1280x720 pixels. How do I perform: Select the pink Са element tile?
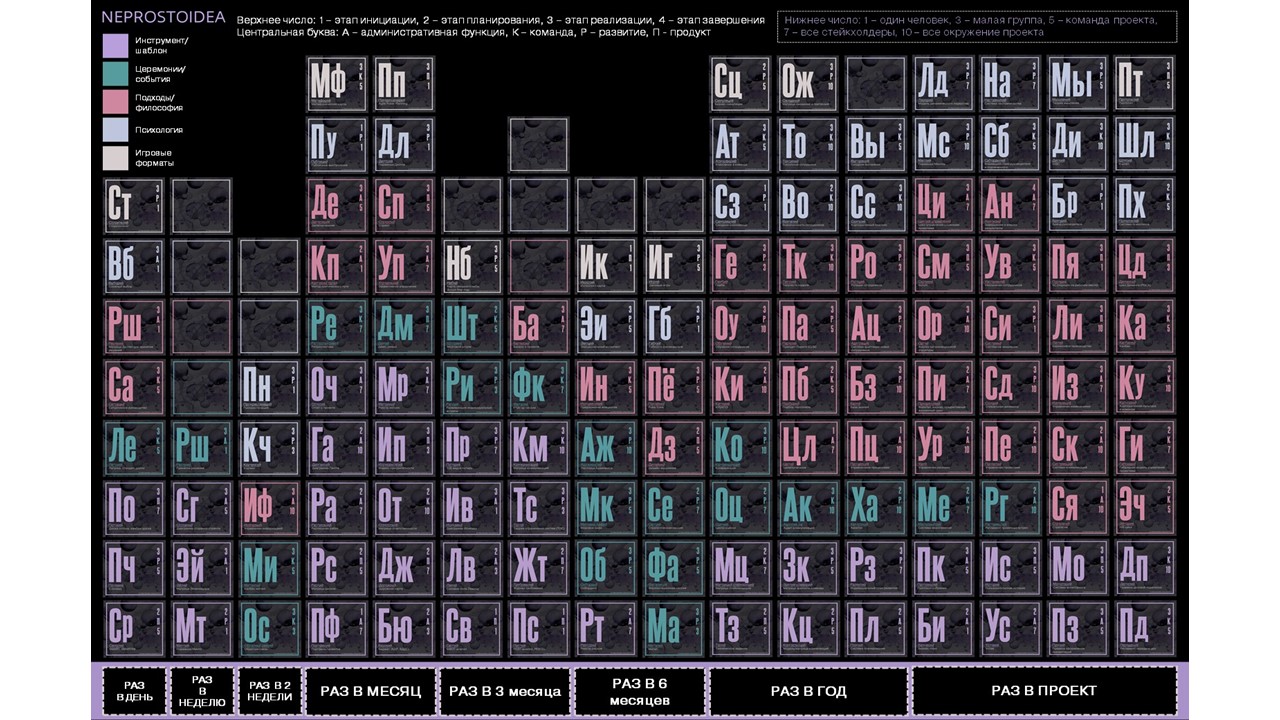click(135, 387)
